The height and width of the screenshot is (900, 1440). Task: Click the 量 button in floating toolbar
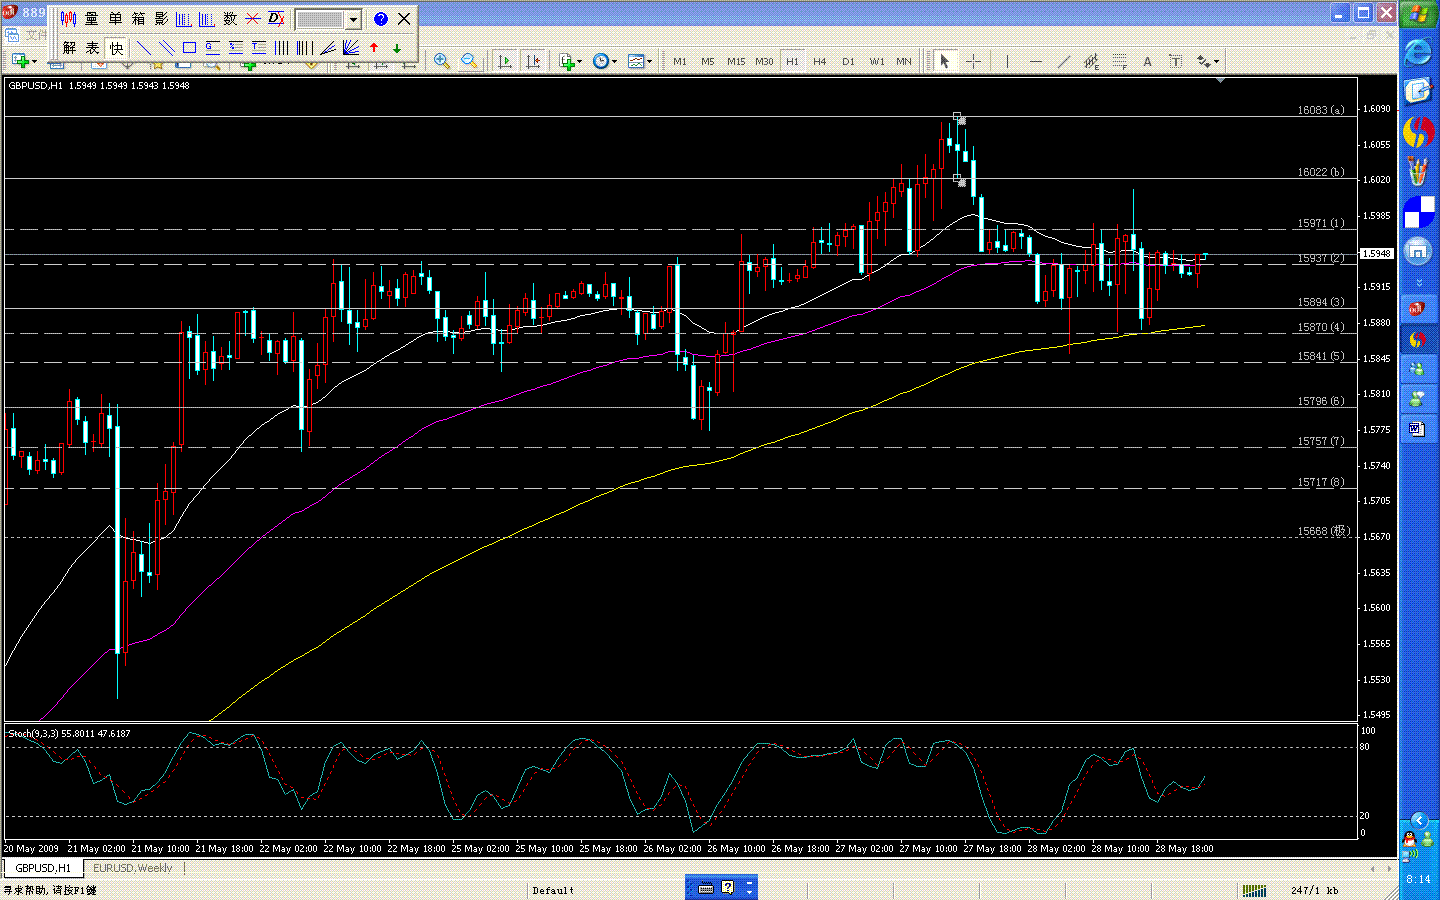coord(92,19)
